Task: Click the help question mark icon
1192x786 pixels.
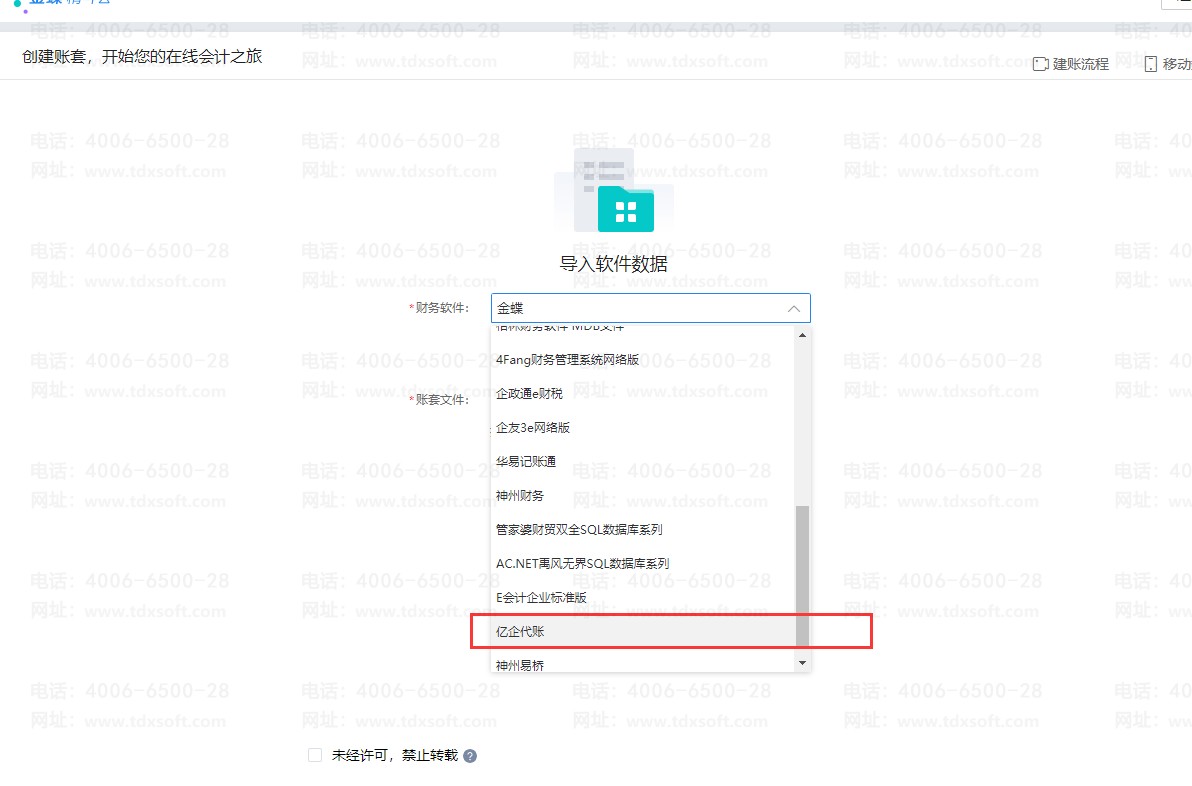Action: [x=470, y=756]
